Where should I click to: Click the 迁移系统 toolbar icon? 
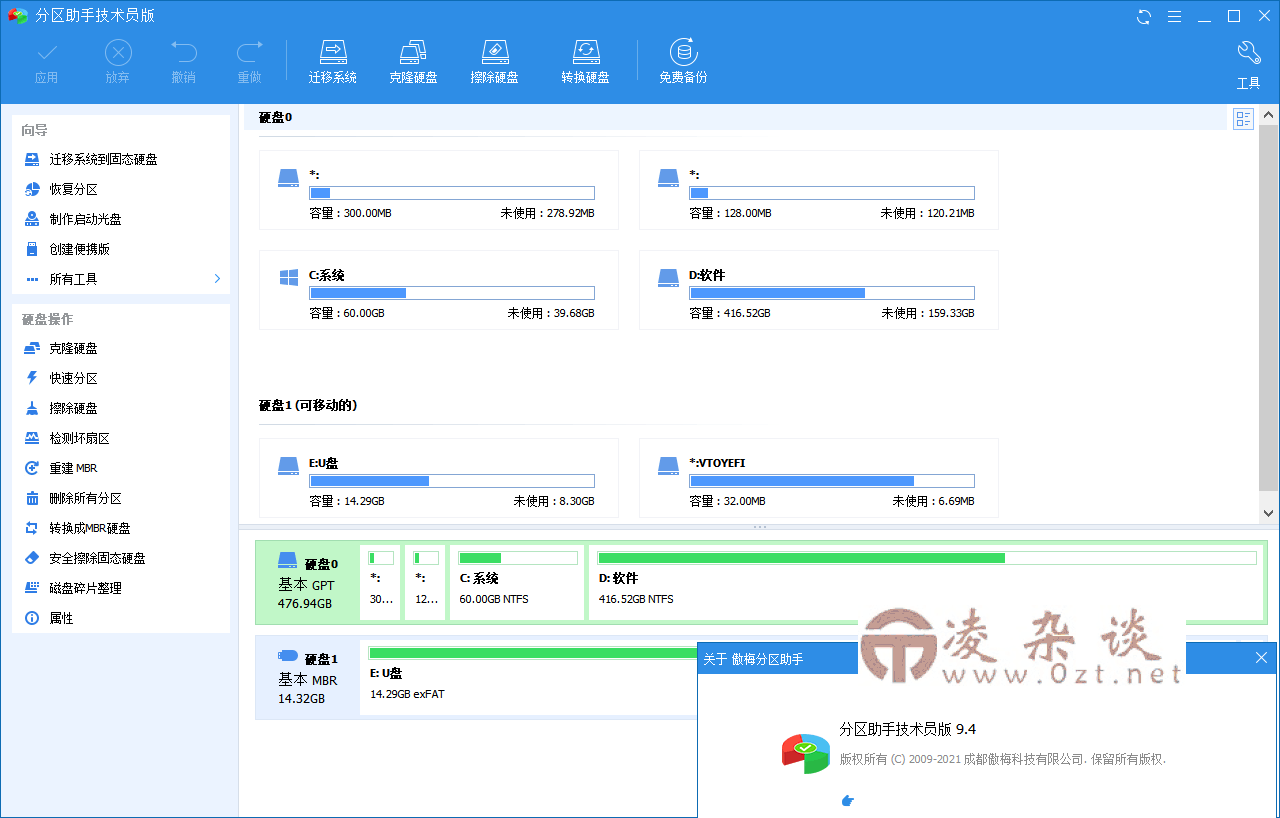[x=332, y=62]
